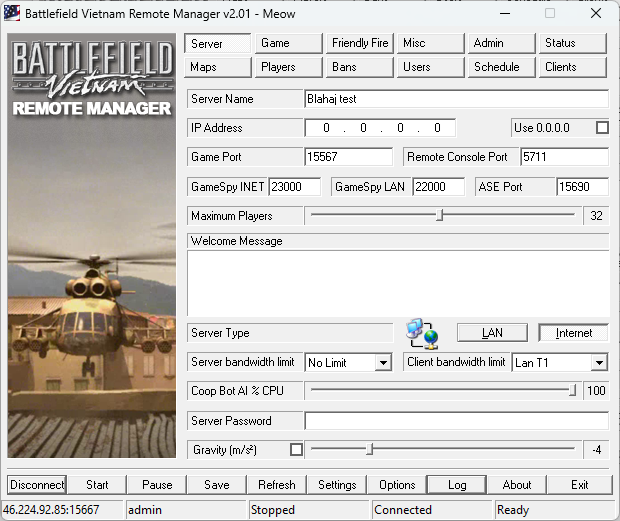620x521 pixels.
Task: Click the Maximum Players slider handle
Action: click(440, 215)
